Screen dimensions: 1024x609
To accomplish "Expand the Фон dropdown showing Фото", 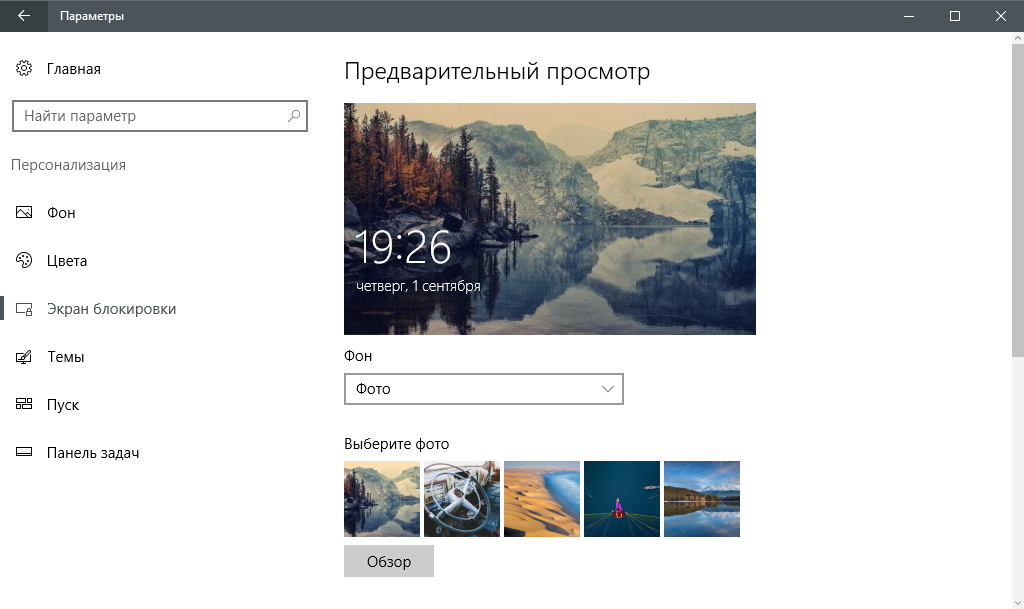I will pyautogui.click(x=484, y=389).
